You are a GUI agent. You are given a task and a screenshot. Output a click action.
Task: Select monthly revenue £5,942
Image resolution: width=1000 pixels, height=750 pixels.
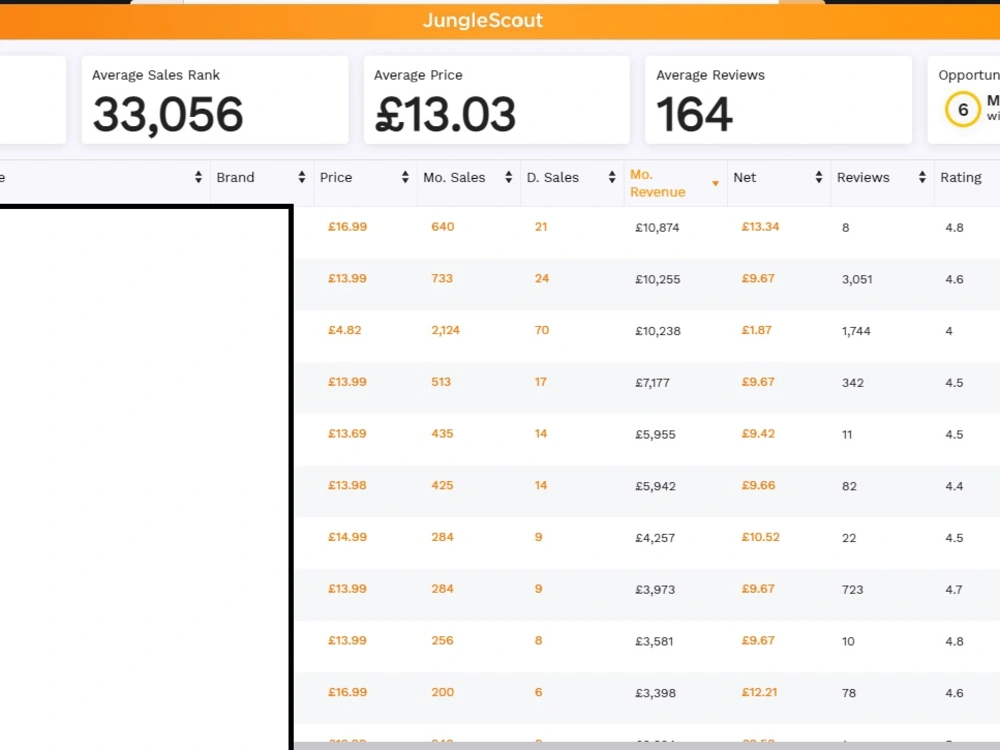tap(655, 485)
